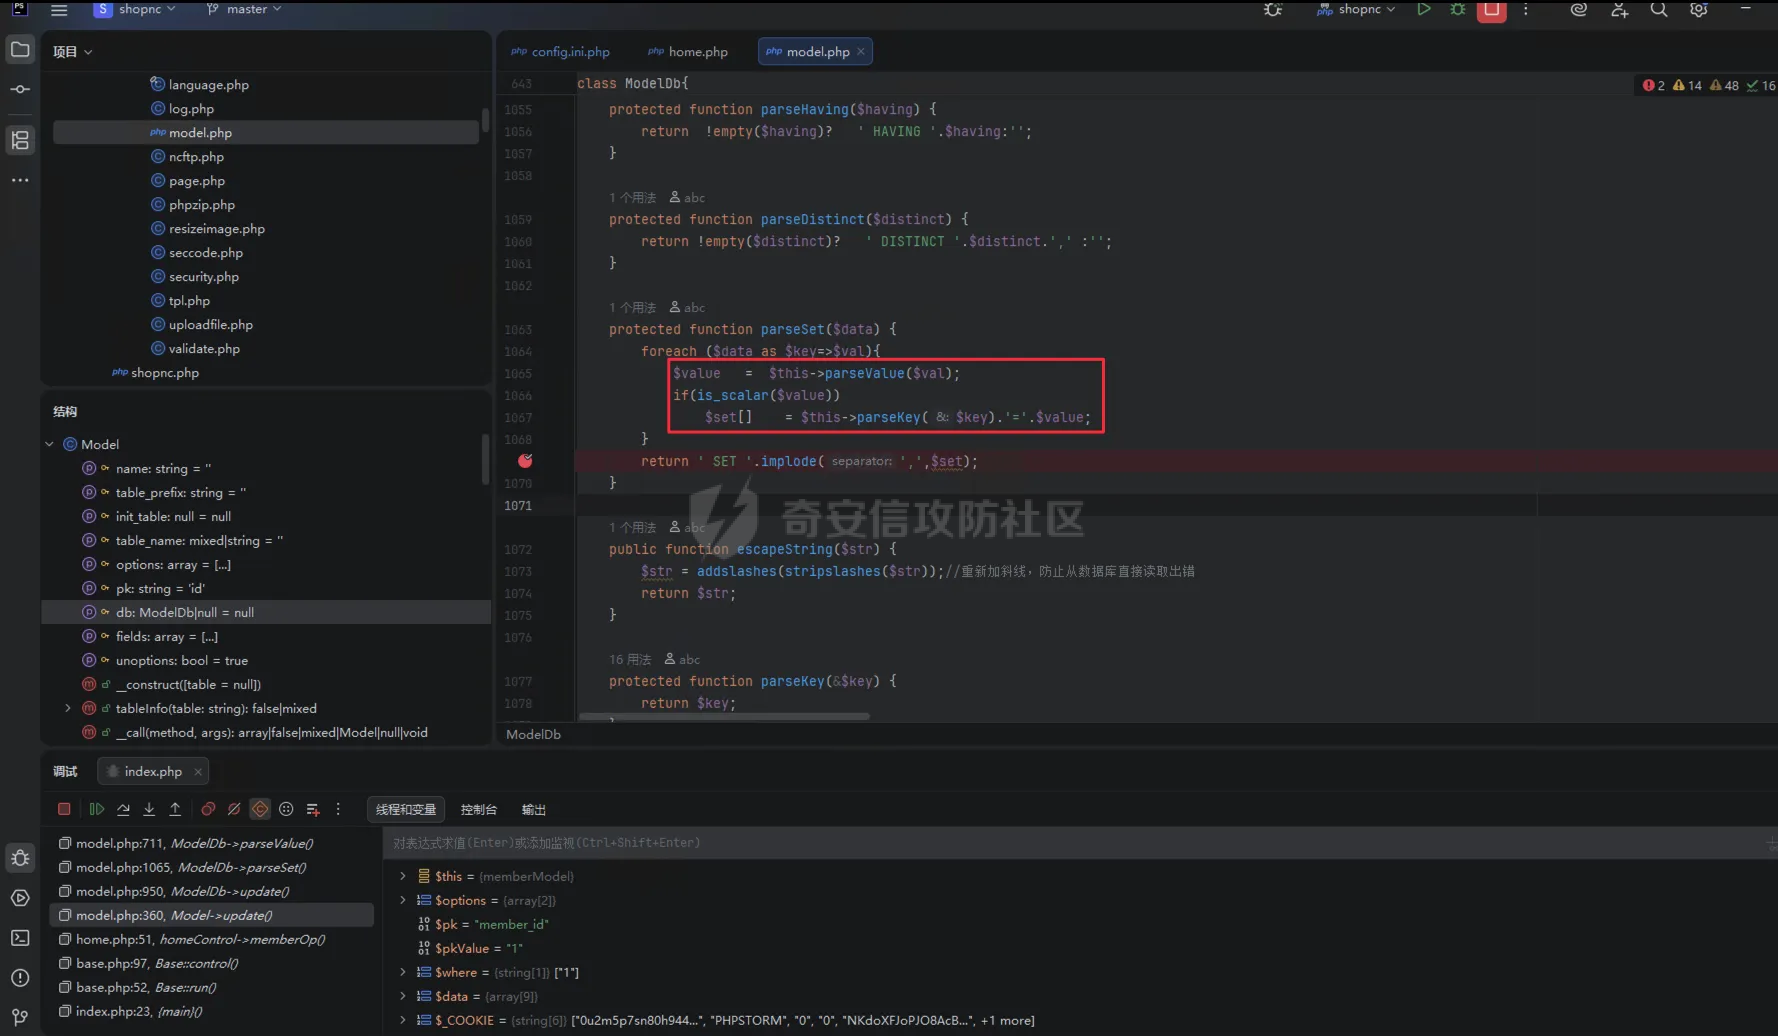
Task: Select home.php:51 memberOp() stack frame
Action: pyautogui.click(x=200, y=939)
